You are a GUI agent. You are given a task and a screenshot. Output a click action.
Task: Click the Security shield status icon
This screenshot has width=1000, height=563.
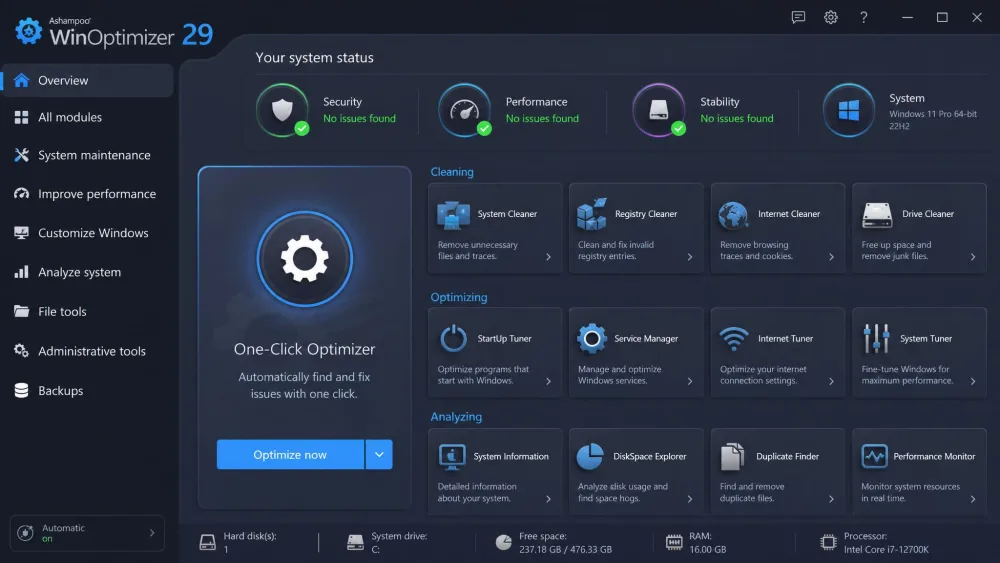pos(283,110)
